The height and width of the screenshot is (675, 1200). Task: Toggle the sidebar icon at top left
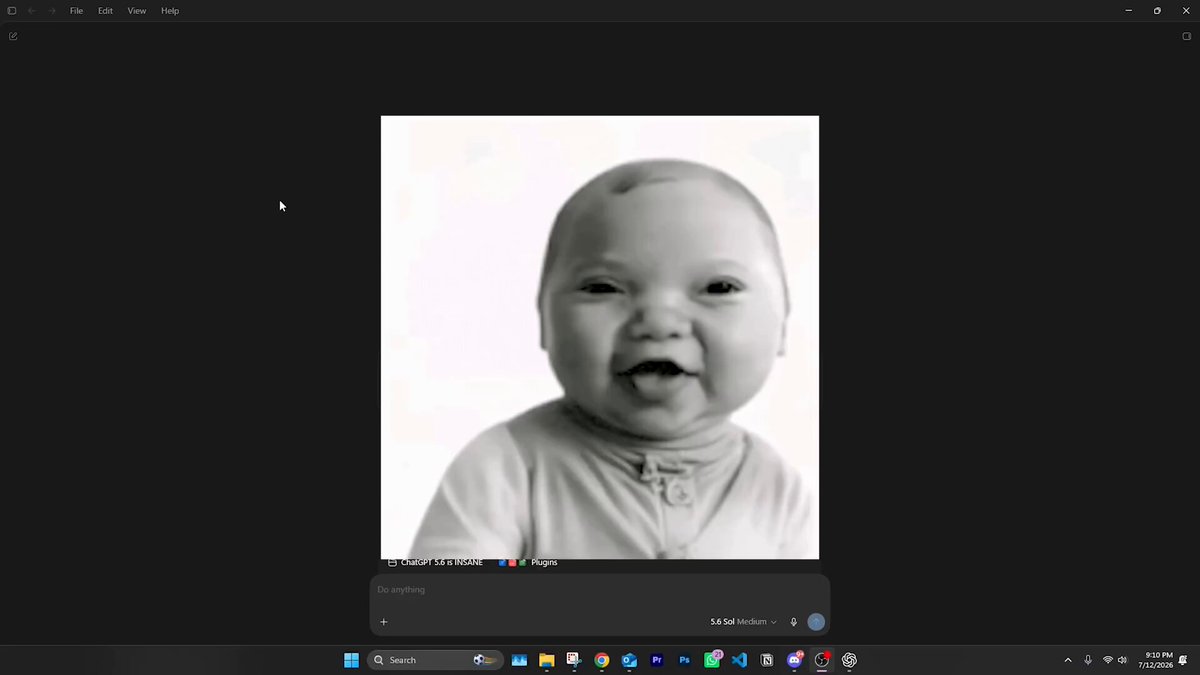[x=12, y=11]
